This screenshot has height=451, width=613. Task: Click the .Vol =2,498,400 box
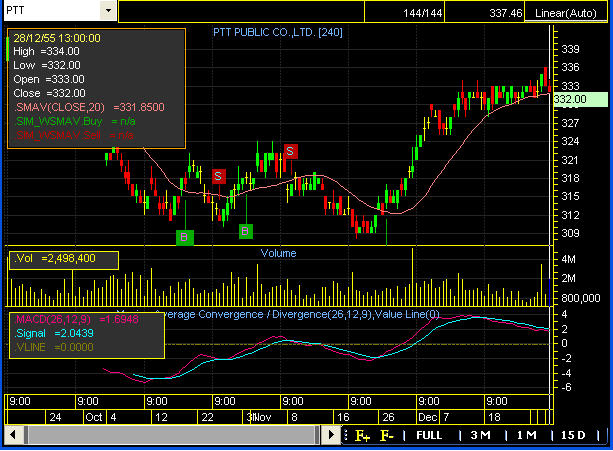pyautogui.click(x=64, y=260)
